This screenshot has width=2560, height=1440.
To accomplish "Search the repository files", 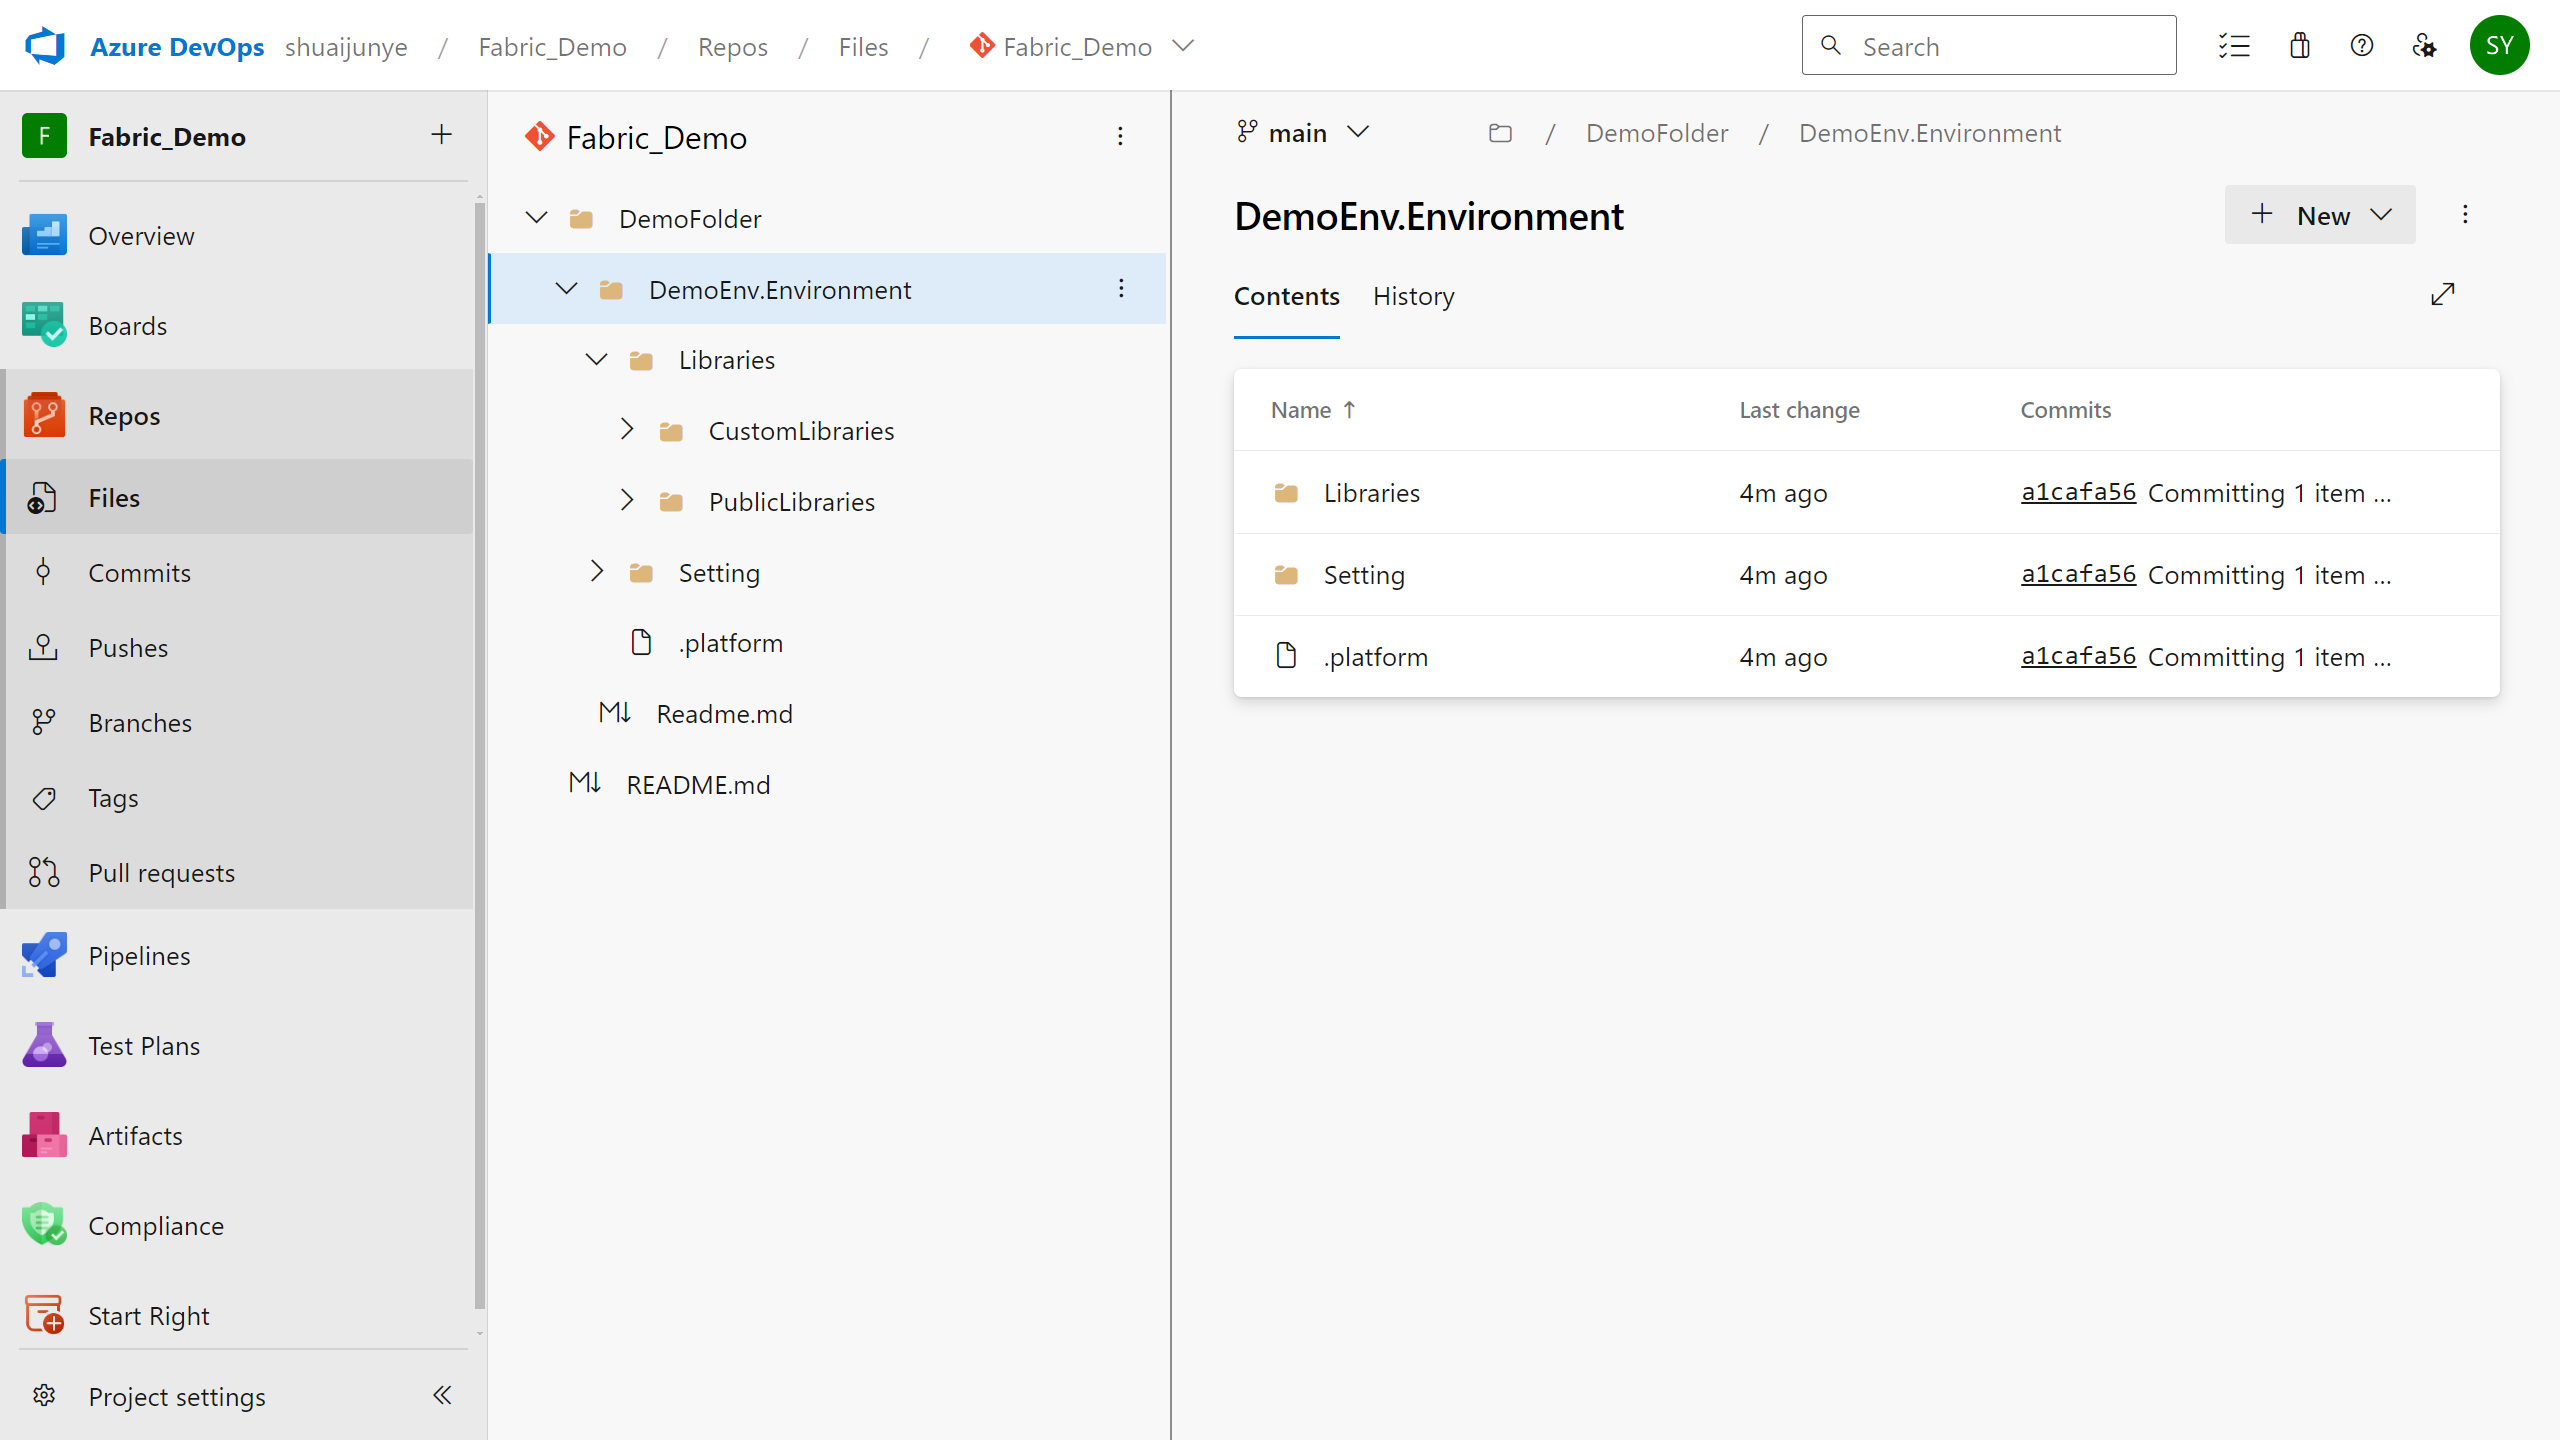I will (1987, 47).
